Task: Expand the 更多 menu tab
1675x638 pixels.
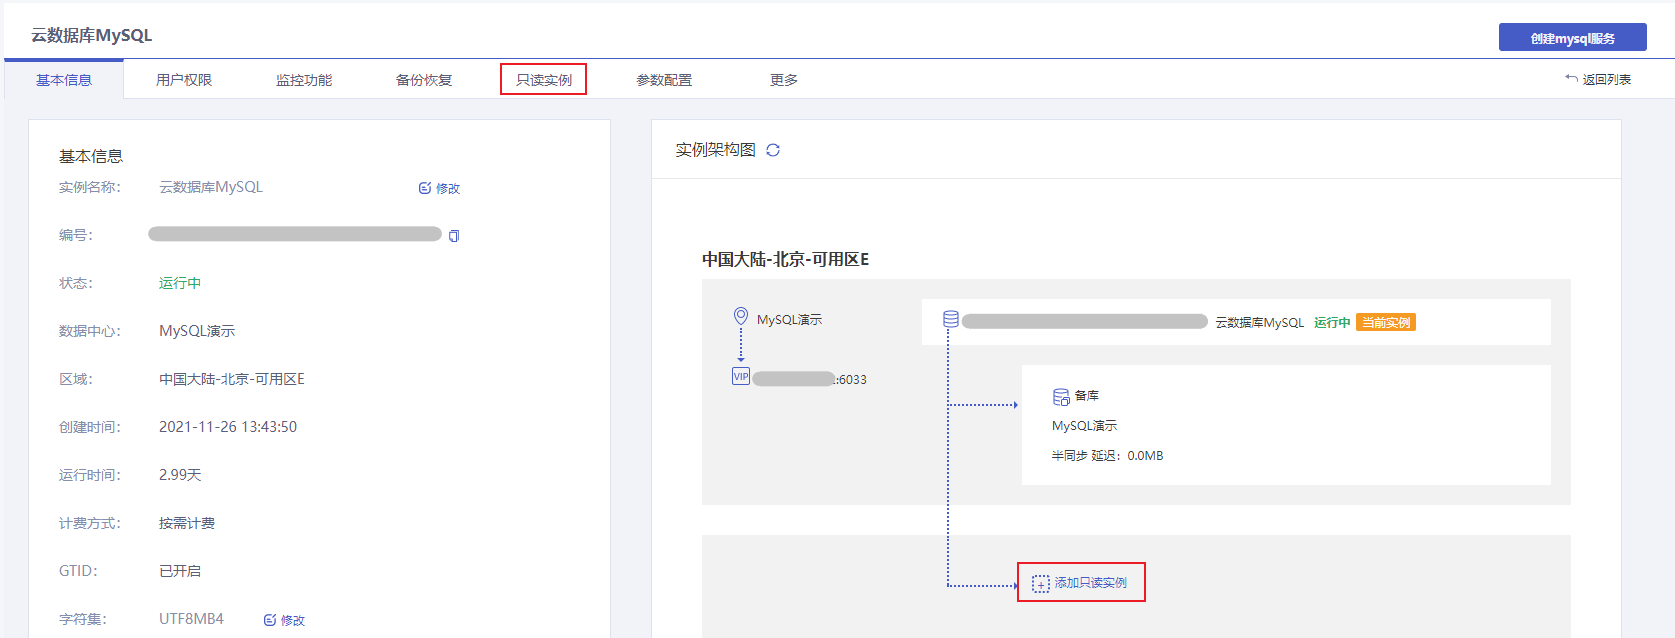Action: point(784,80)
